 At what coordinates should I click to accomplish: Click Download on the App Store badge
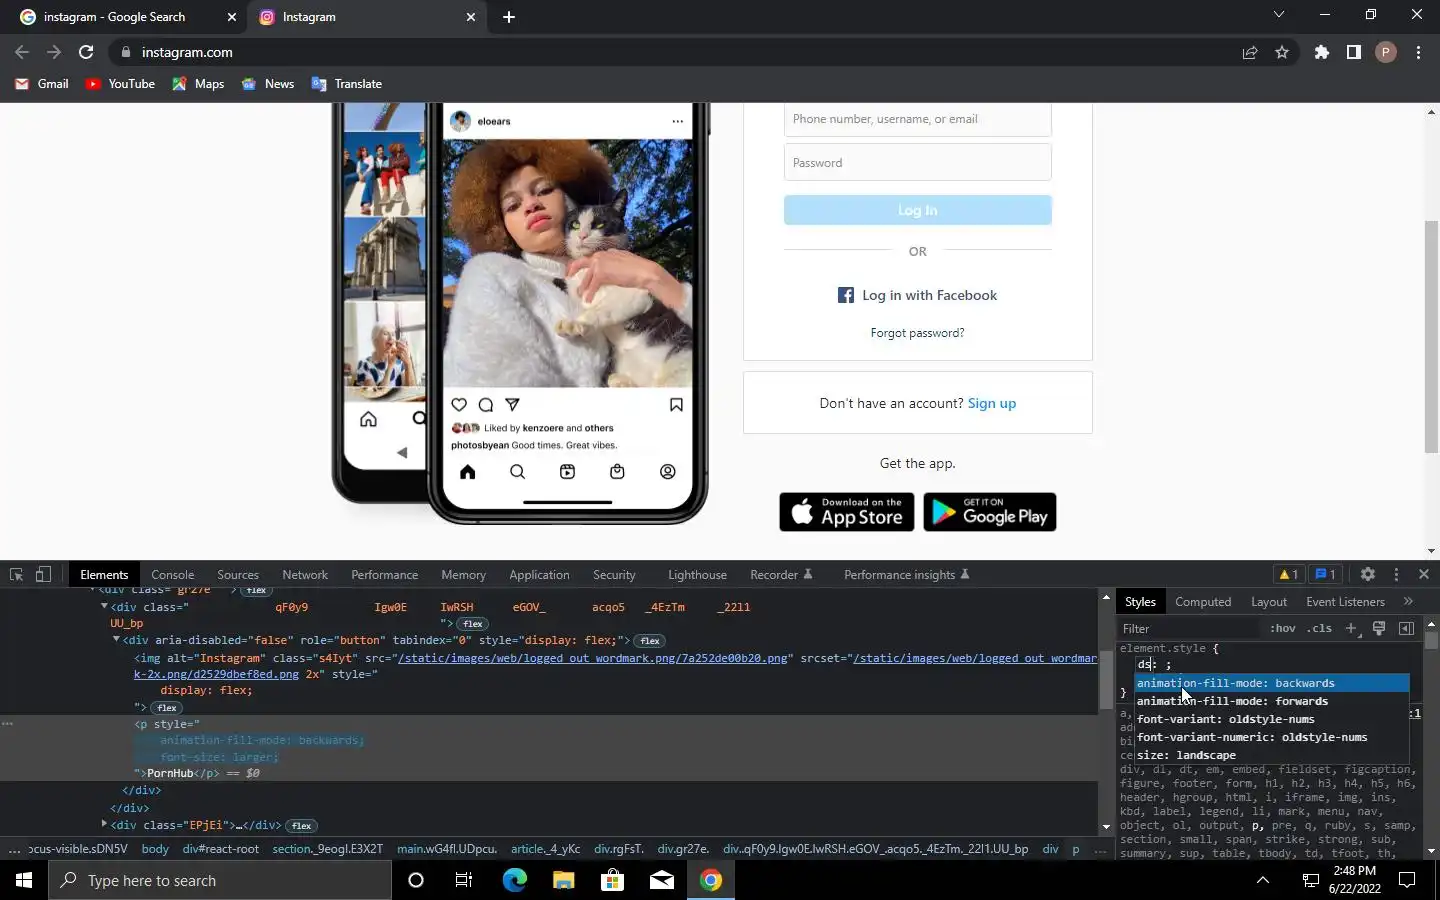[846, 512]
